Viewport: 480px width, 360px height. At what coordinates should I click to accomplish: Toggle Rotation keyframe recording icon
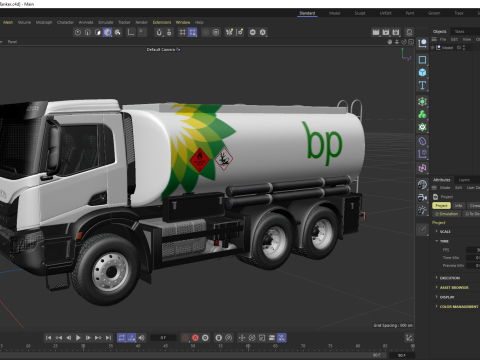click(252, 338)
